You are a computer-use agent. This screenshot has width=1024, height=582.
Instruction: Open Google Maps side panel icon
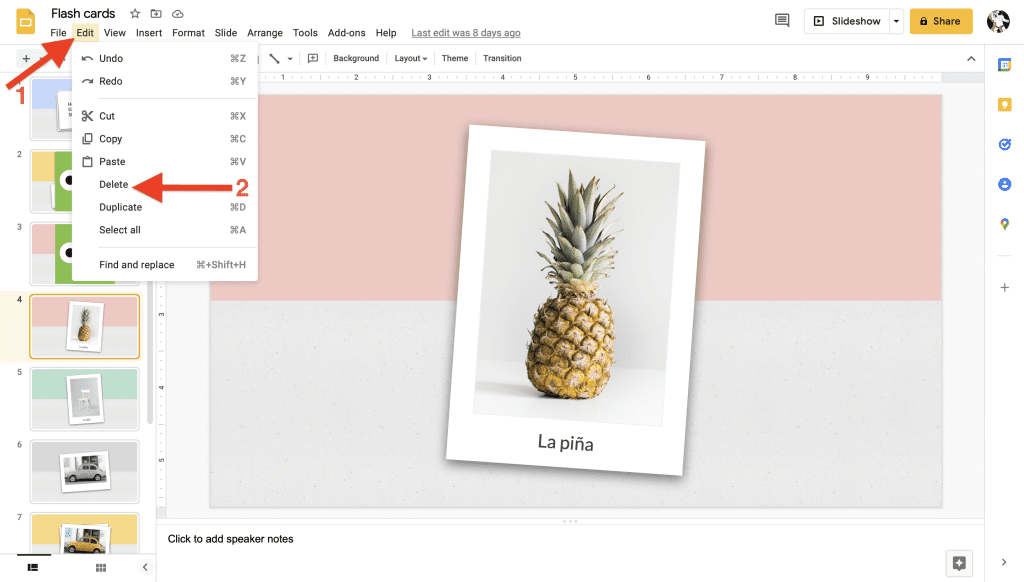[x=1004, y=224]
